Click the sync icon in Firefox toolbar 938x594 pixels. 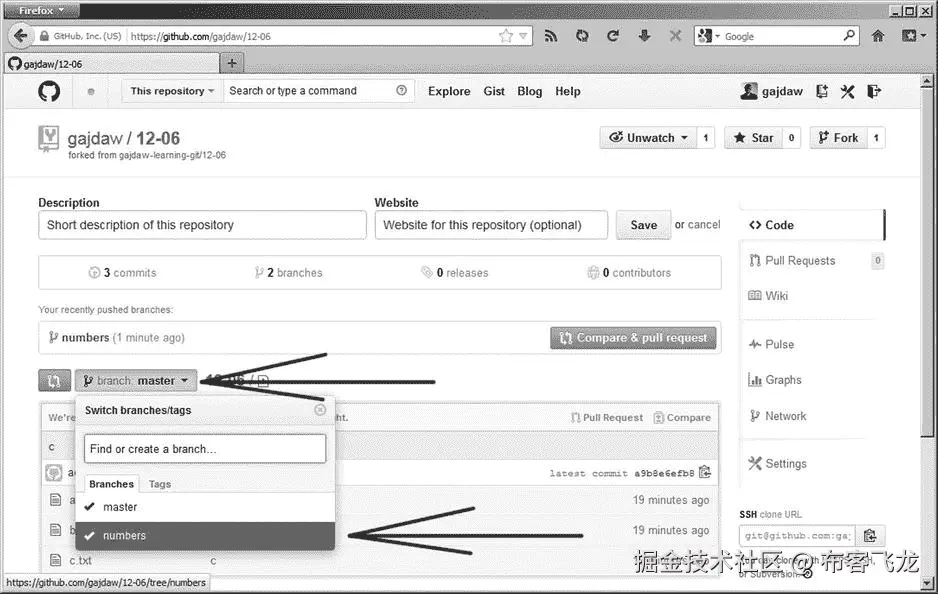tap(582, 36)
